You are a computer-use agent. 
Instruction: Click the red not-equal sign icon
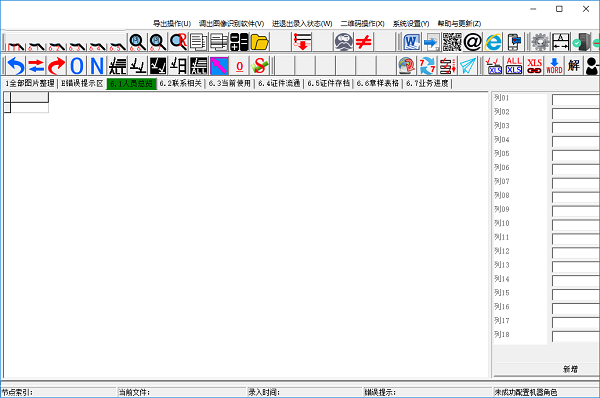coord(364,42)
